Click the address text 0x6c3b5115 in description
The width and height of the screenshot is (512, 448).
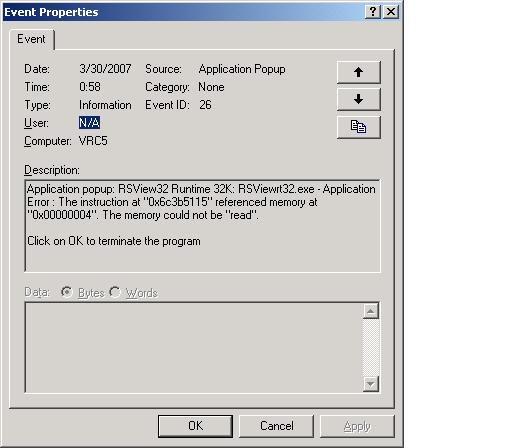click(x=178, y=202)
